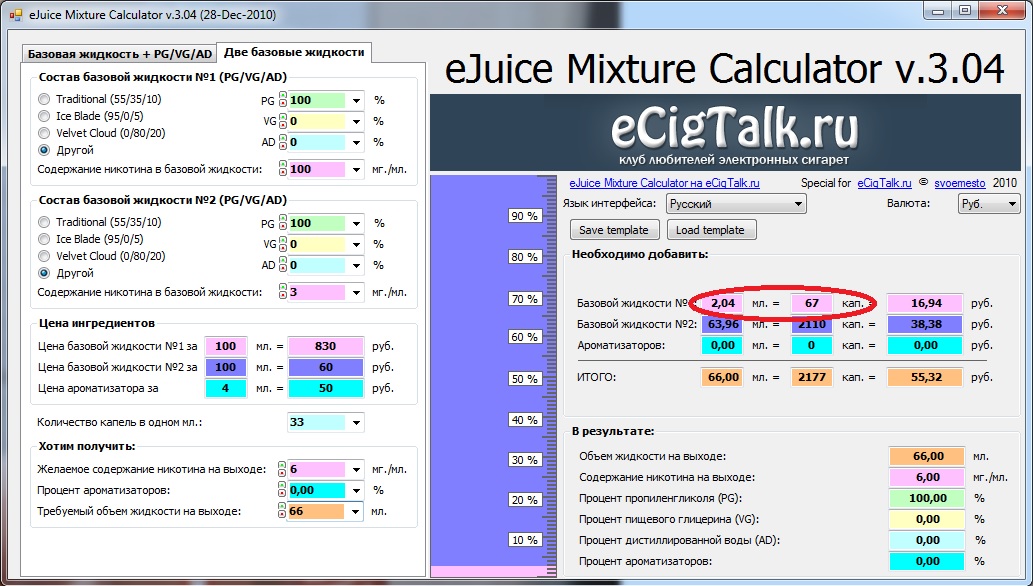Decrease required output volume with red arrow
This screenshot has height=586, width=1033.
(283, 515)
